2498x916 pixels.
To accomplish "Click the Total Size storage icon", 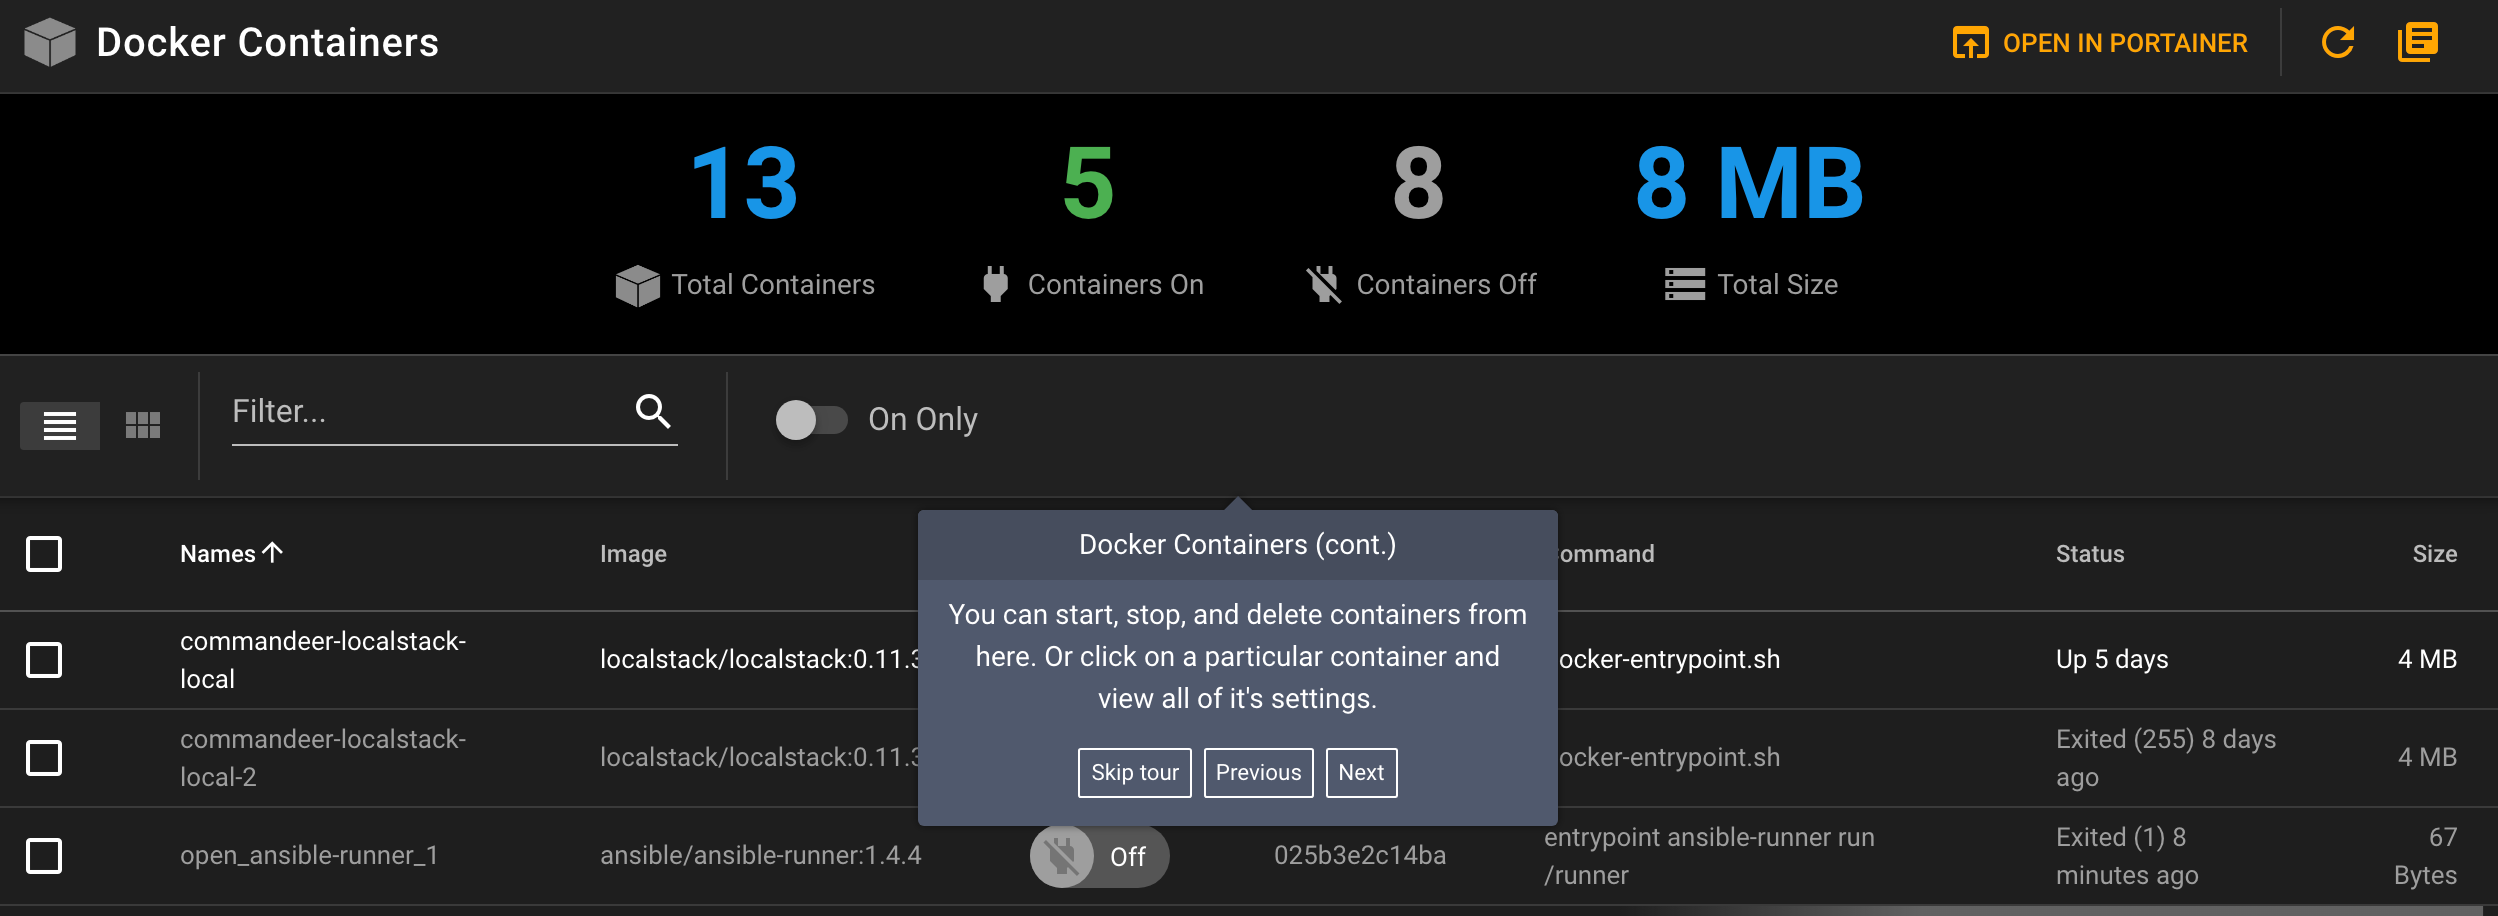I will (x=1685, y=284).
